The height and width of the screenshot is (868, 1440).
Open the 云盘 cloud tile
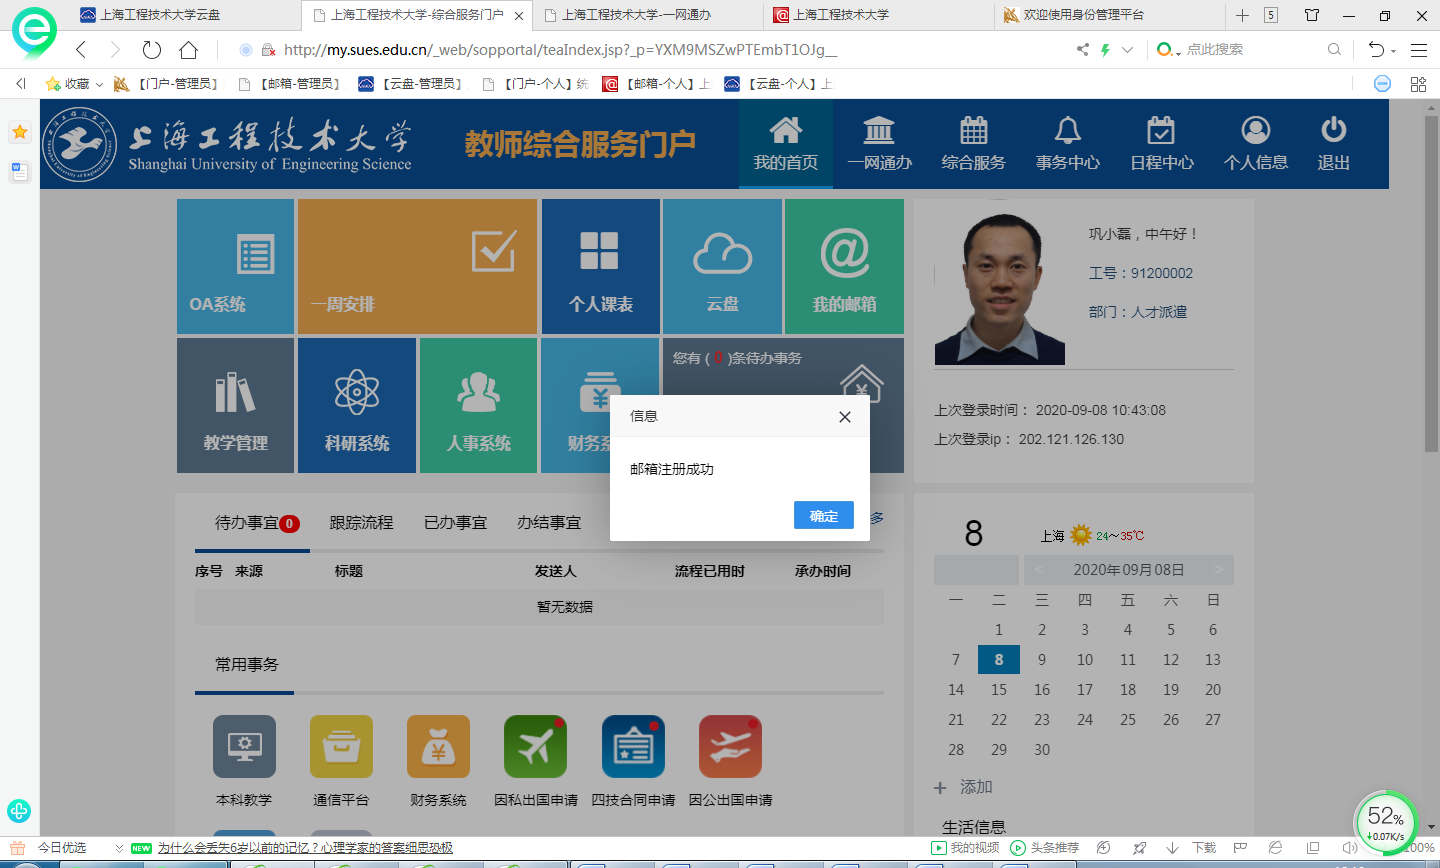point(722,266)
